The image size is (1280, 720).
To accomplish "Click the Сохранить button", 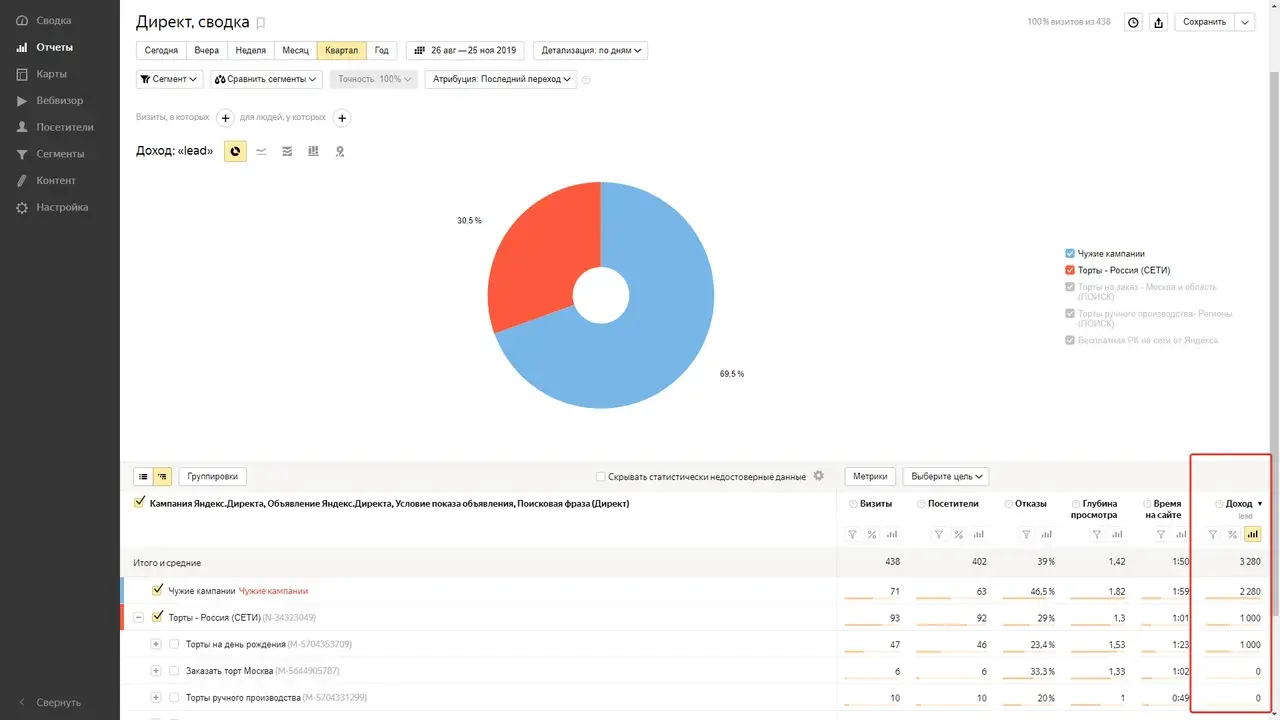I will tap(1205, 22).
